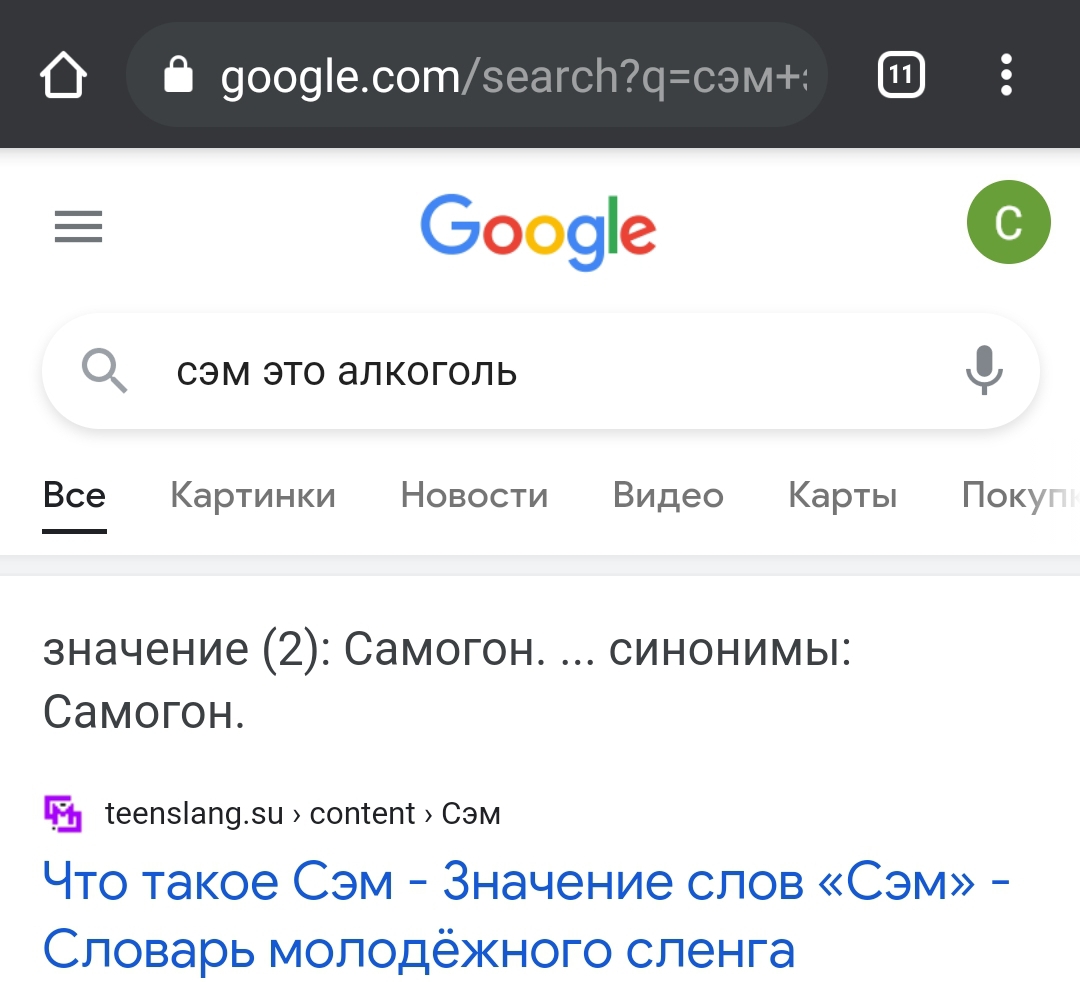
Task: Switch to the Видео tab
Action: (x=668, y=495)
